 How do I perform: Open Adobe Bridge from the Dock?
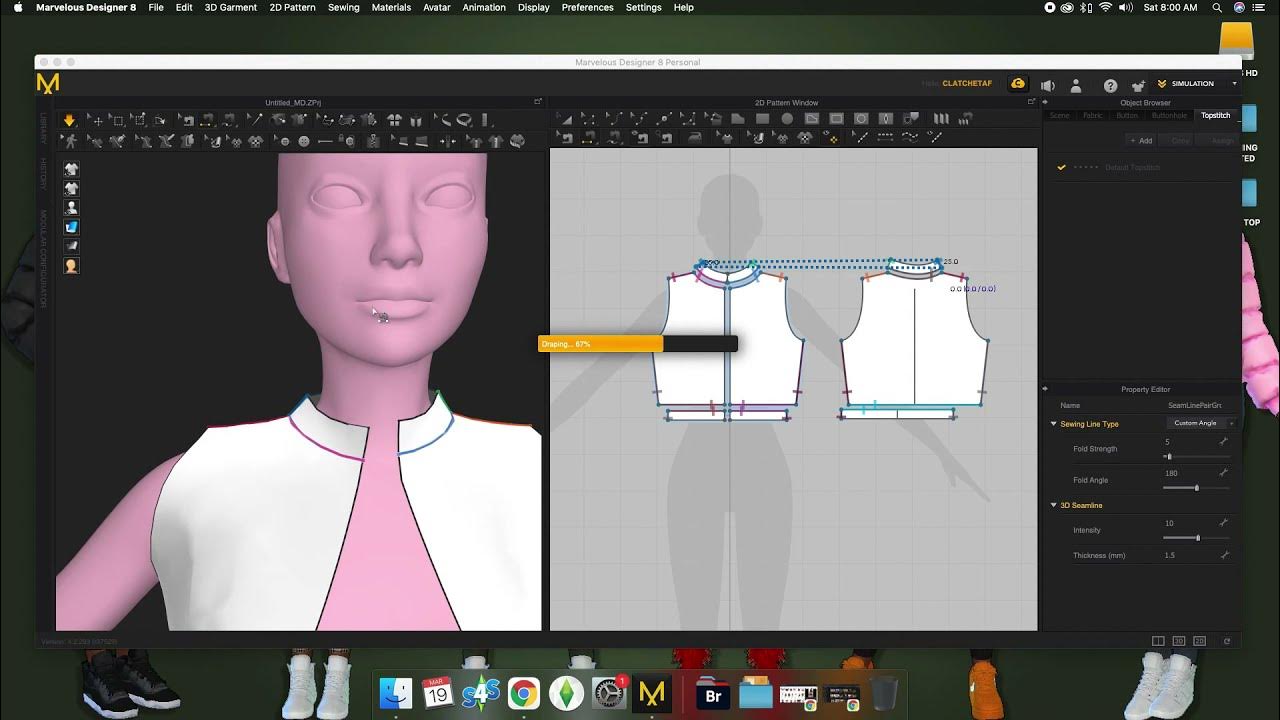point(713,693)
